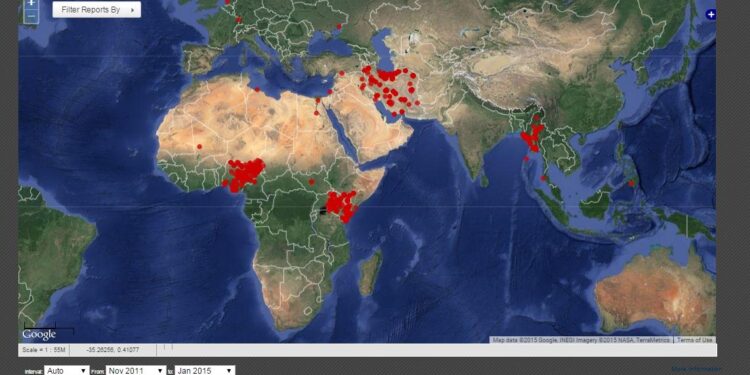Click the red marker on the Libyan coast
Image resolution: width=750 pixels, height=375 pixels.
[x=257, y=89]
